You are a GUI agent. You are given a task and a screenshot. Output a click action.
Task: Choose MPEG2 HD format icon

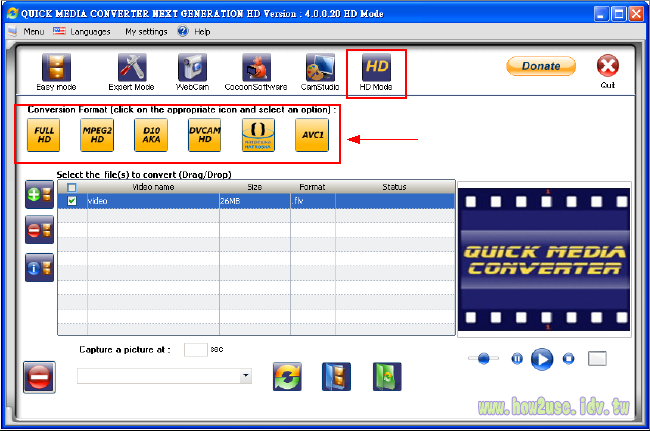coord(97,134)
